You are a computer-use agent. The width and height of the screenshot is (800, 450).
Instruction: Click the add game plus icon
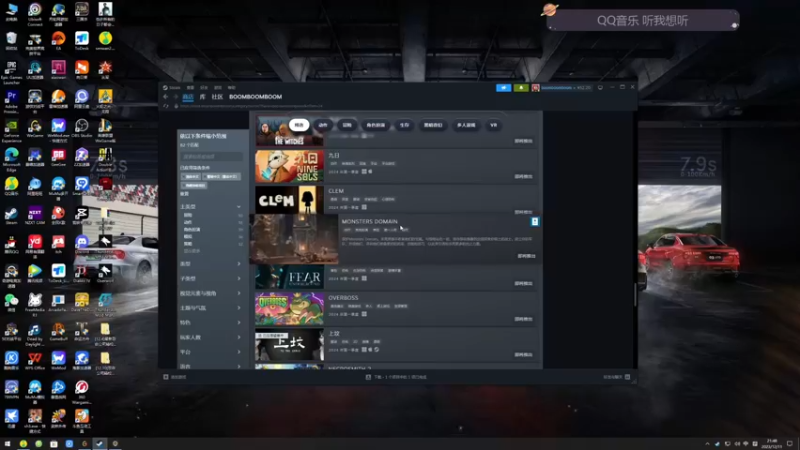point(166,377)
